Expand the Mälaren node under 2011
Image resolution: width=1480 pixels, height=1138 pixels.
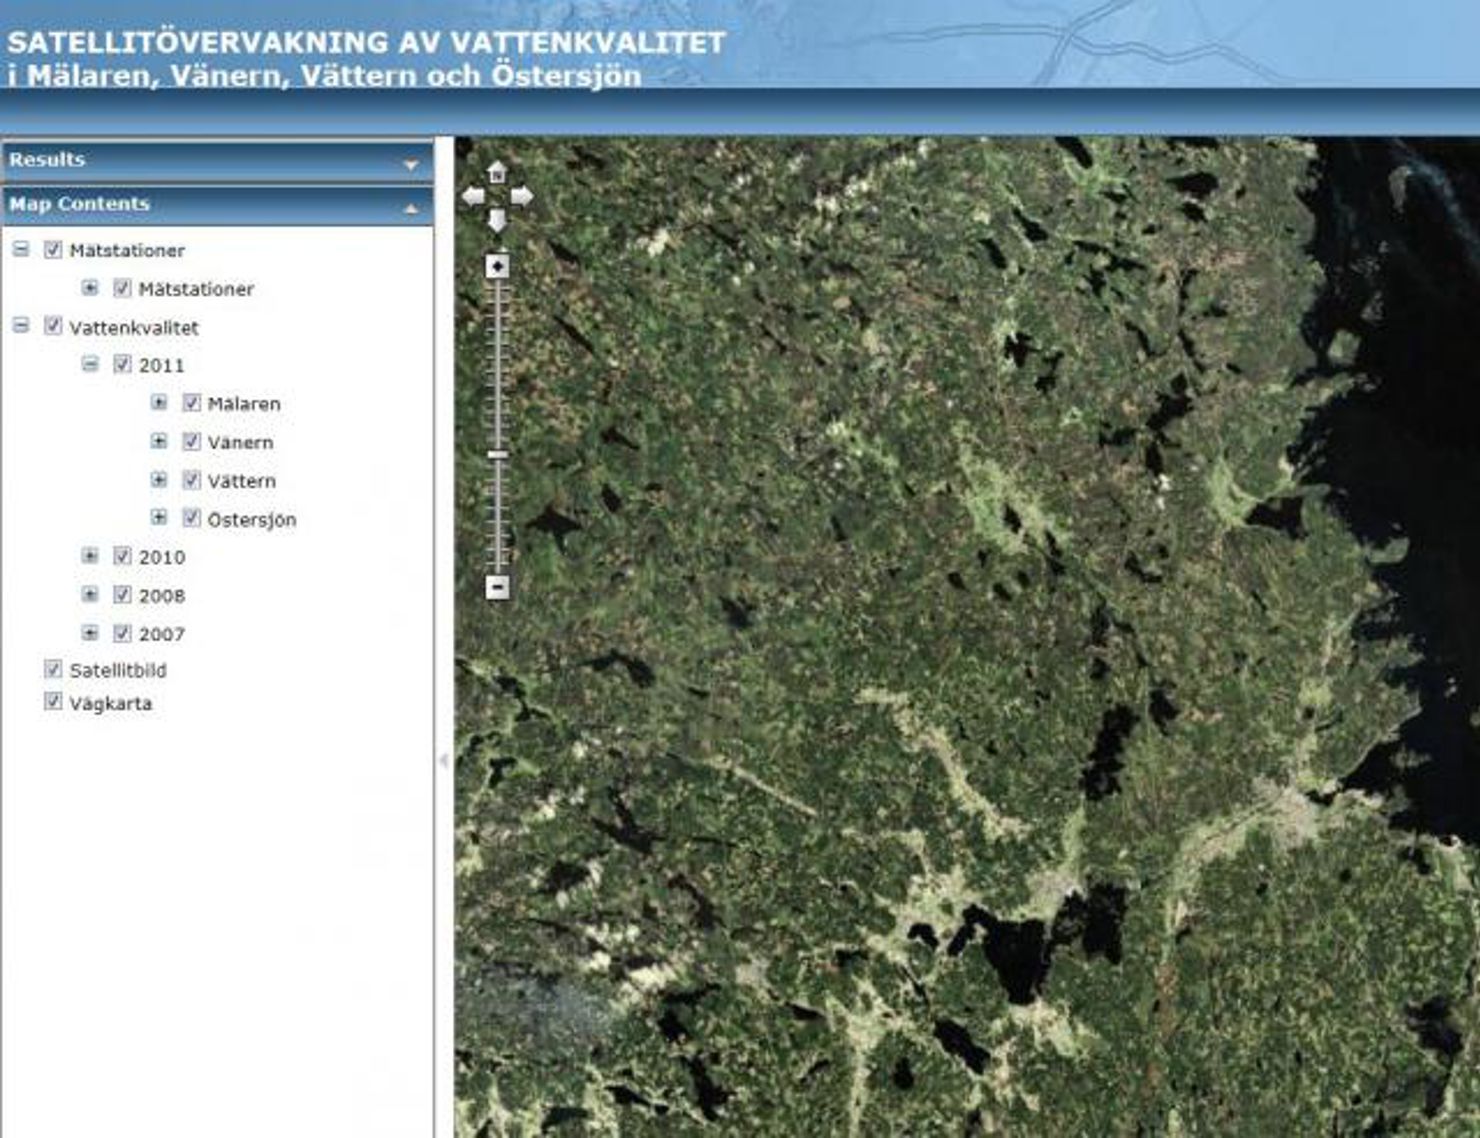coord(157,403)
